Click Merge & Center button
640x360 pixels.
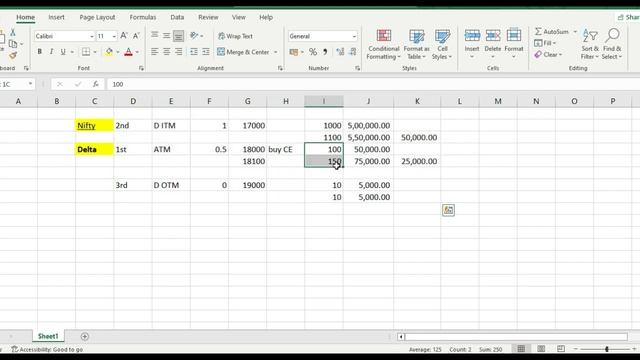point(243,52)
